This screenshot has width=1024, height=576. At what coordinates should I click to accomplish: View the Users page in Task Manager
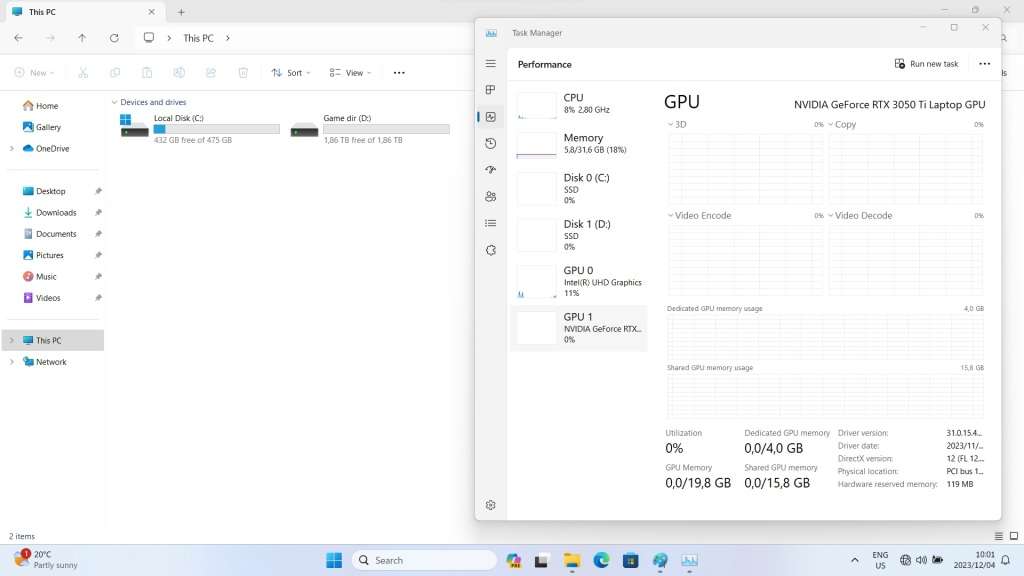(490, 196)
